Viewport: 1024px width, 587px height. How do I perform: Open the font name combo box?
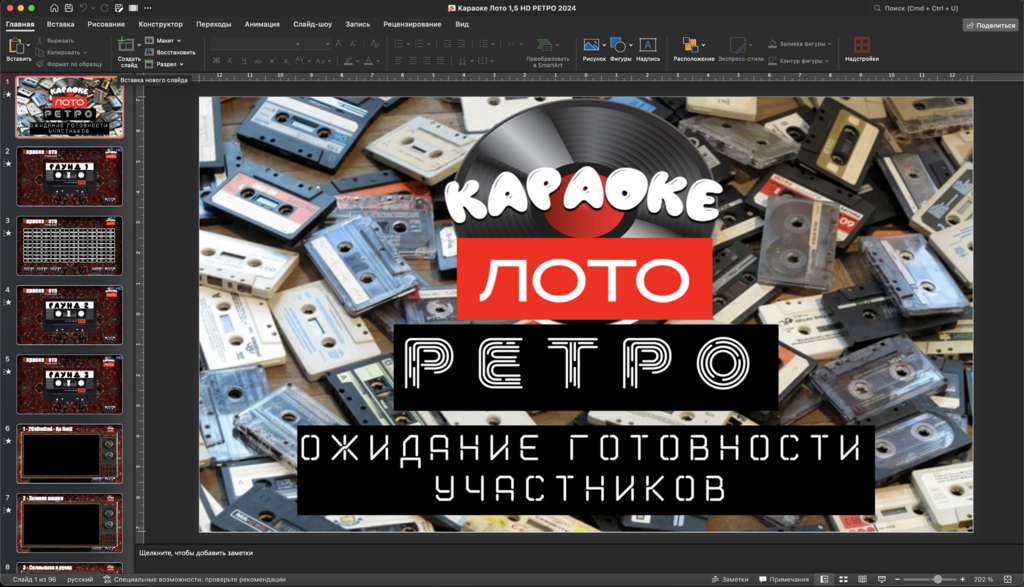click(255, 44)
